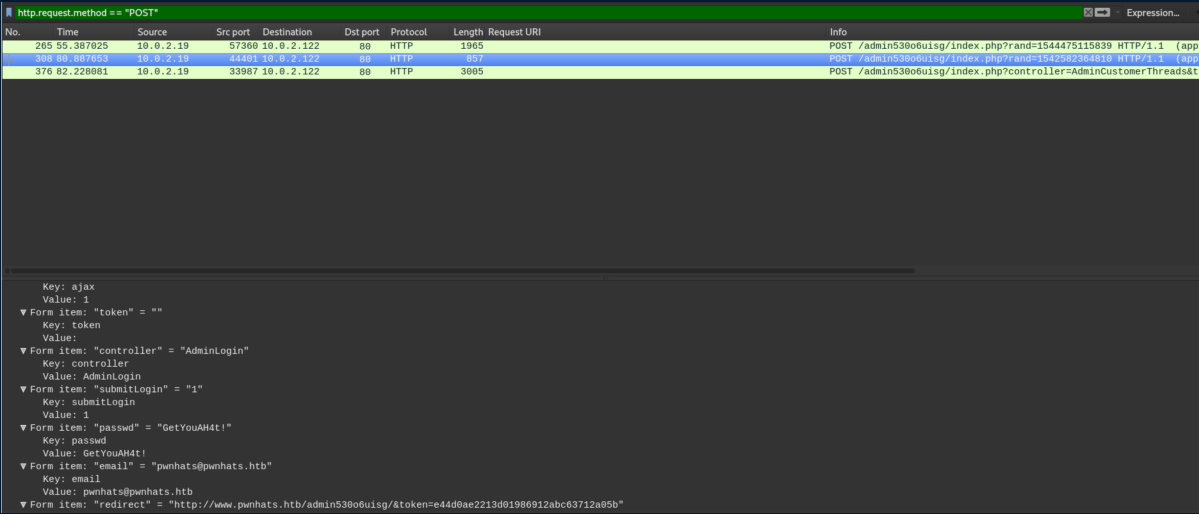Viewport: 1199px width, 514px height.
Task: Collapse the "token" form item
Action: (x=24, y=312)
